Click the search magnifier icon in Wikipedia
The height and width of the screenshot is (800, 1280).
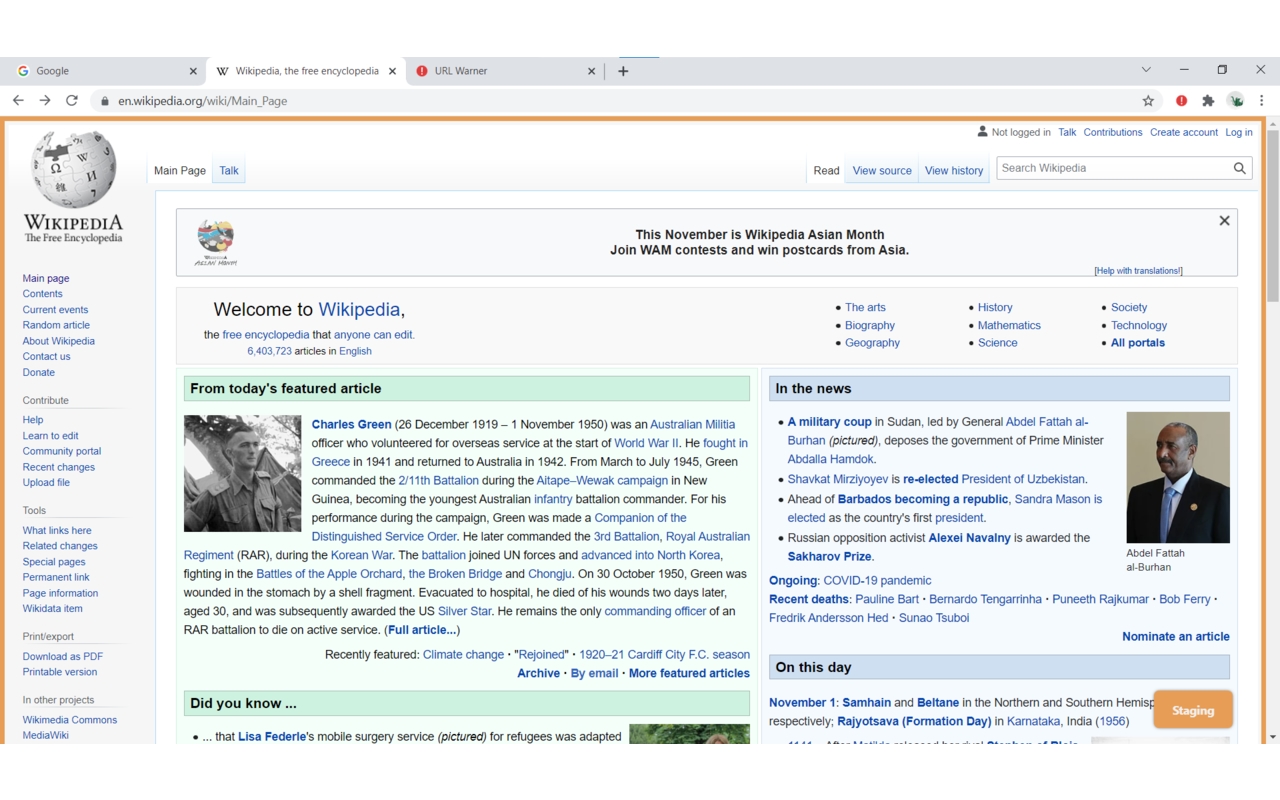(x=1240, y=168)
